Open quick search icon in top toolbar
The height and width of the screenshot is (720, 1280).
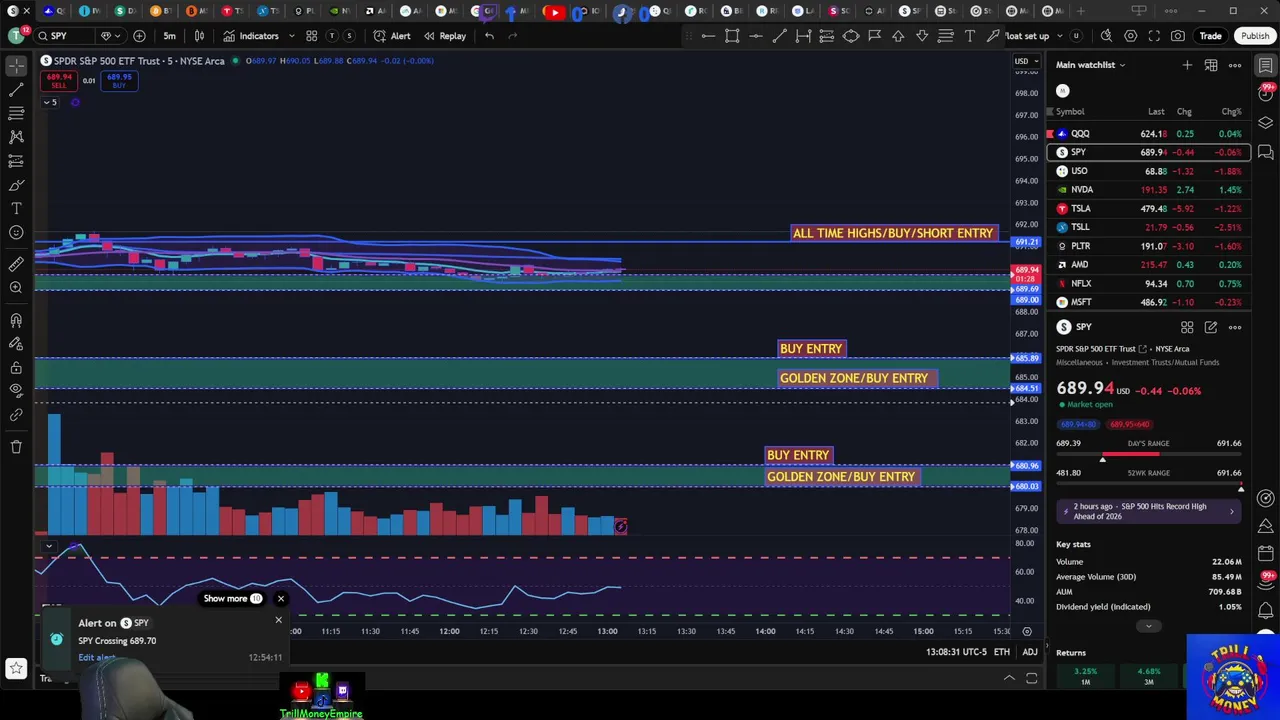(x=1106, y=36)
